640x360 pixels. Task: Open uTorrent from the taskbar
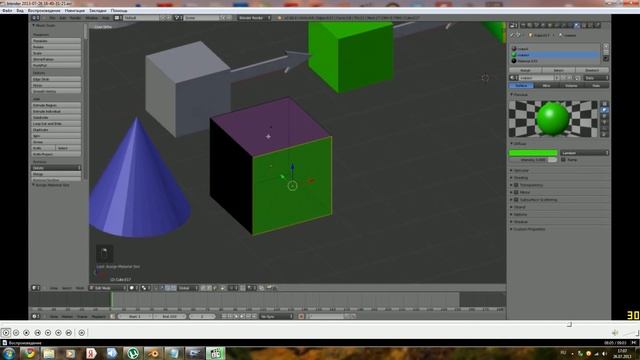(132, 353)
